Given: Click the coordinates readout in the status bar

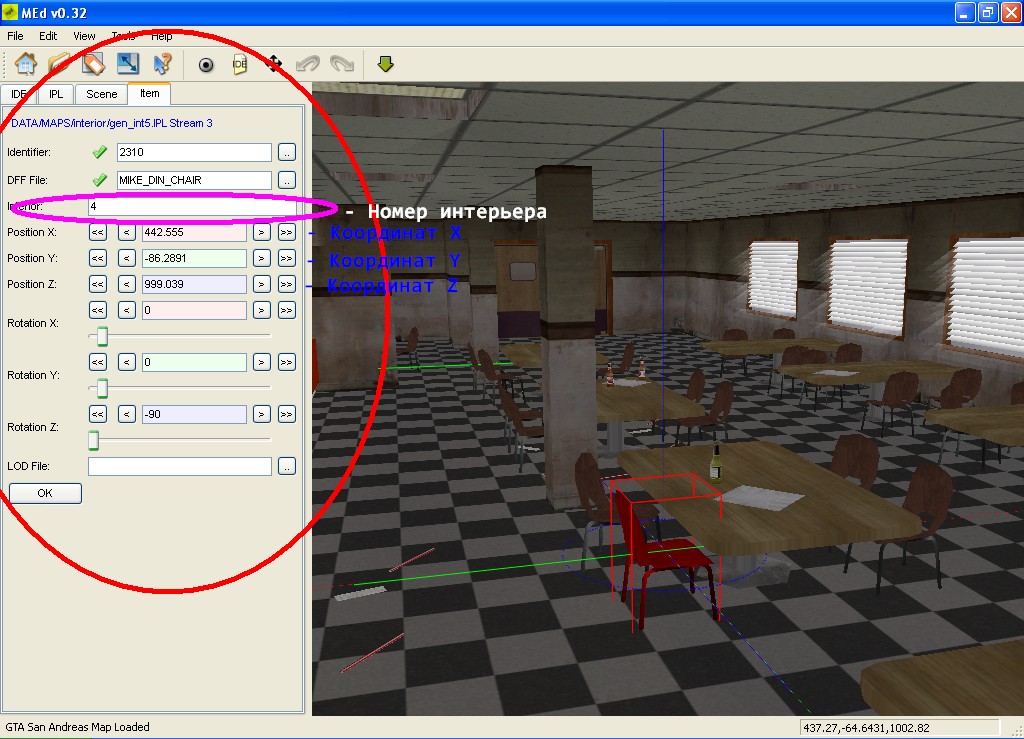Looking at the screenshot, I should pyautogui.click(x=899, y=728).
